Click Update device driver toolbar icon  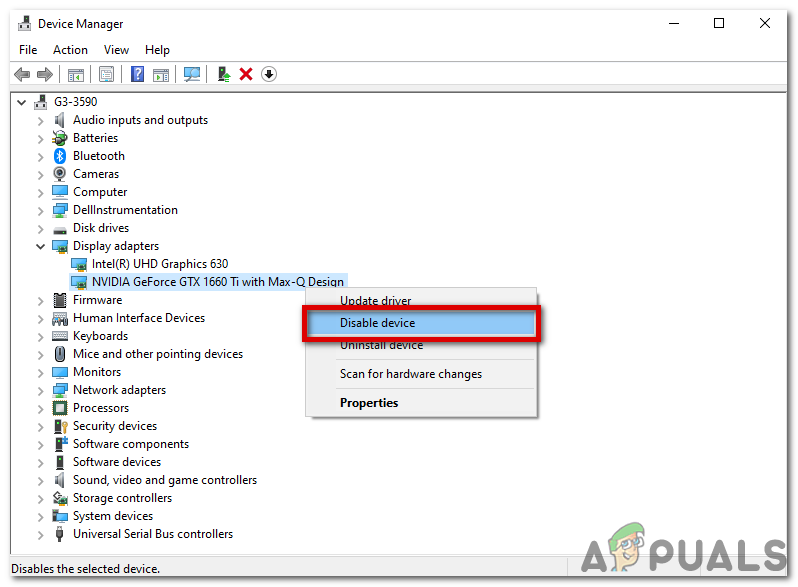tap(223, 74)
